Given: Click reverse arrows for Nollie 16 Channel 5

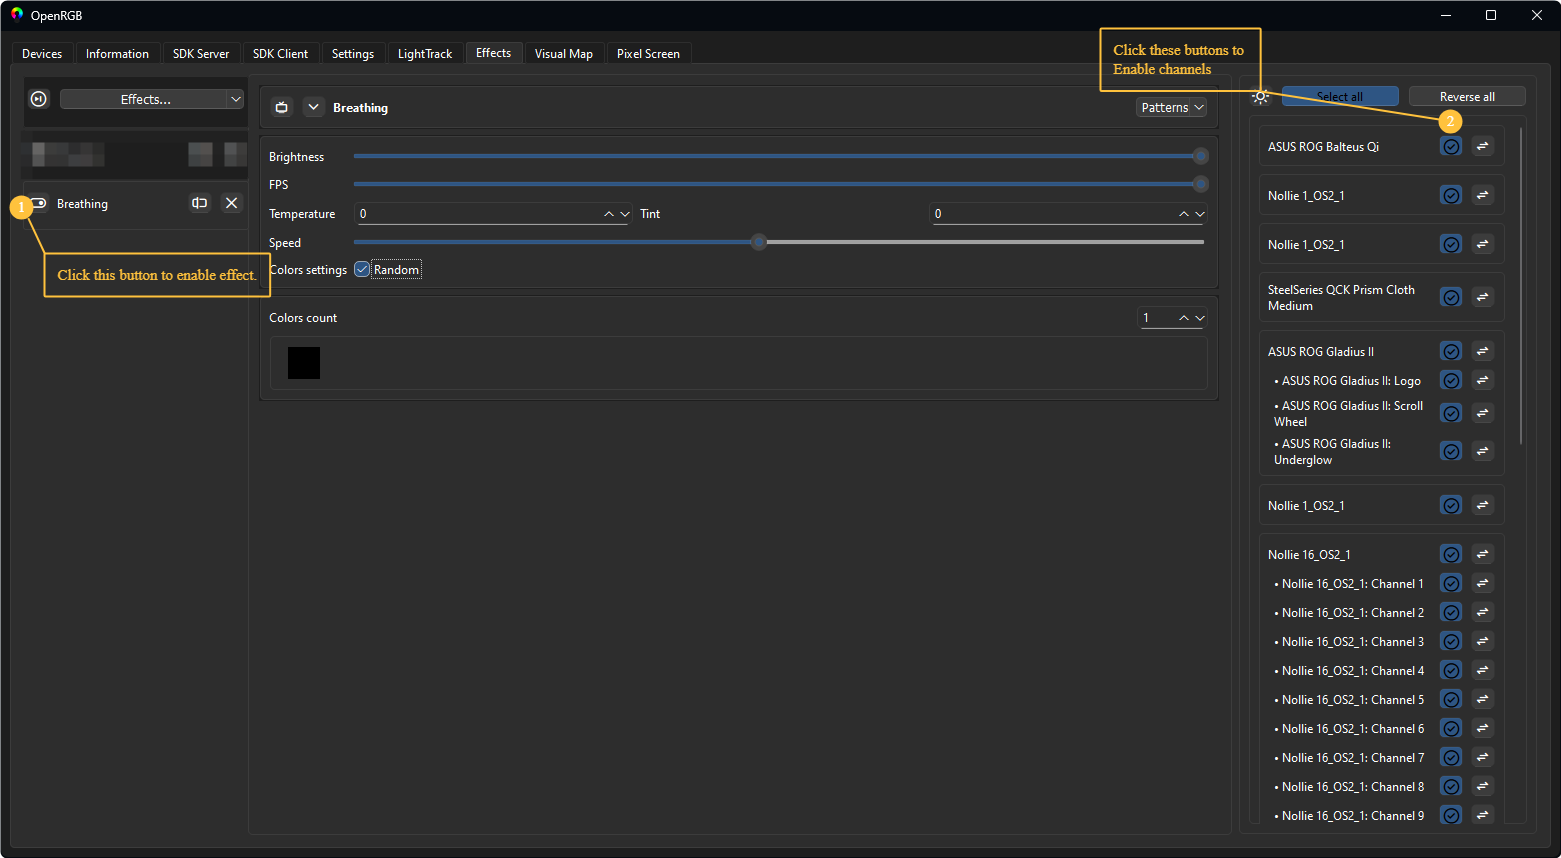Looking at the screenshot, I should (x=1483, y=699).
